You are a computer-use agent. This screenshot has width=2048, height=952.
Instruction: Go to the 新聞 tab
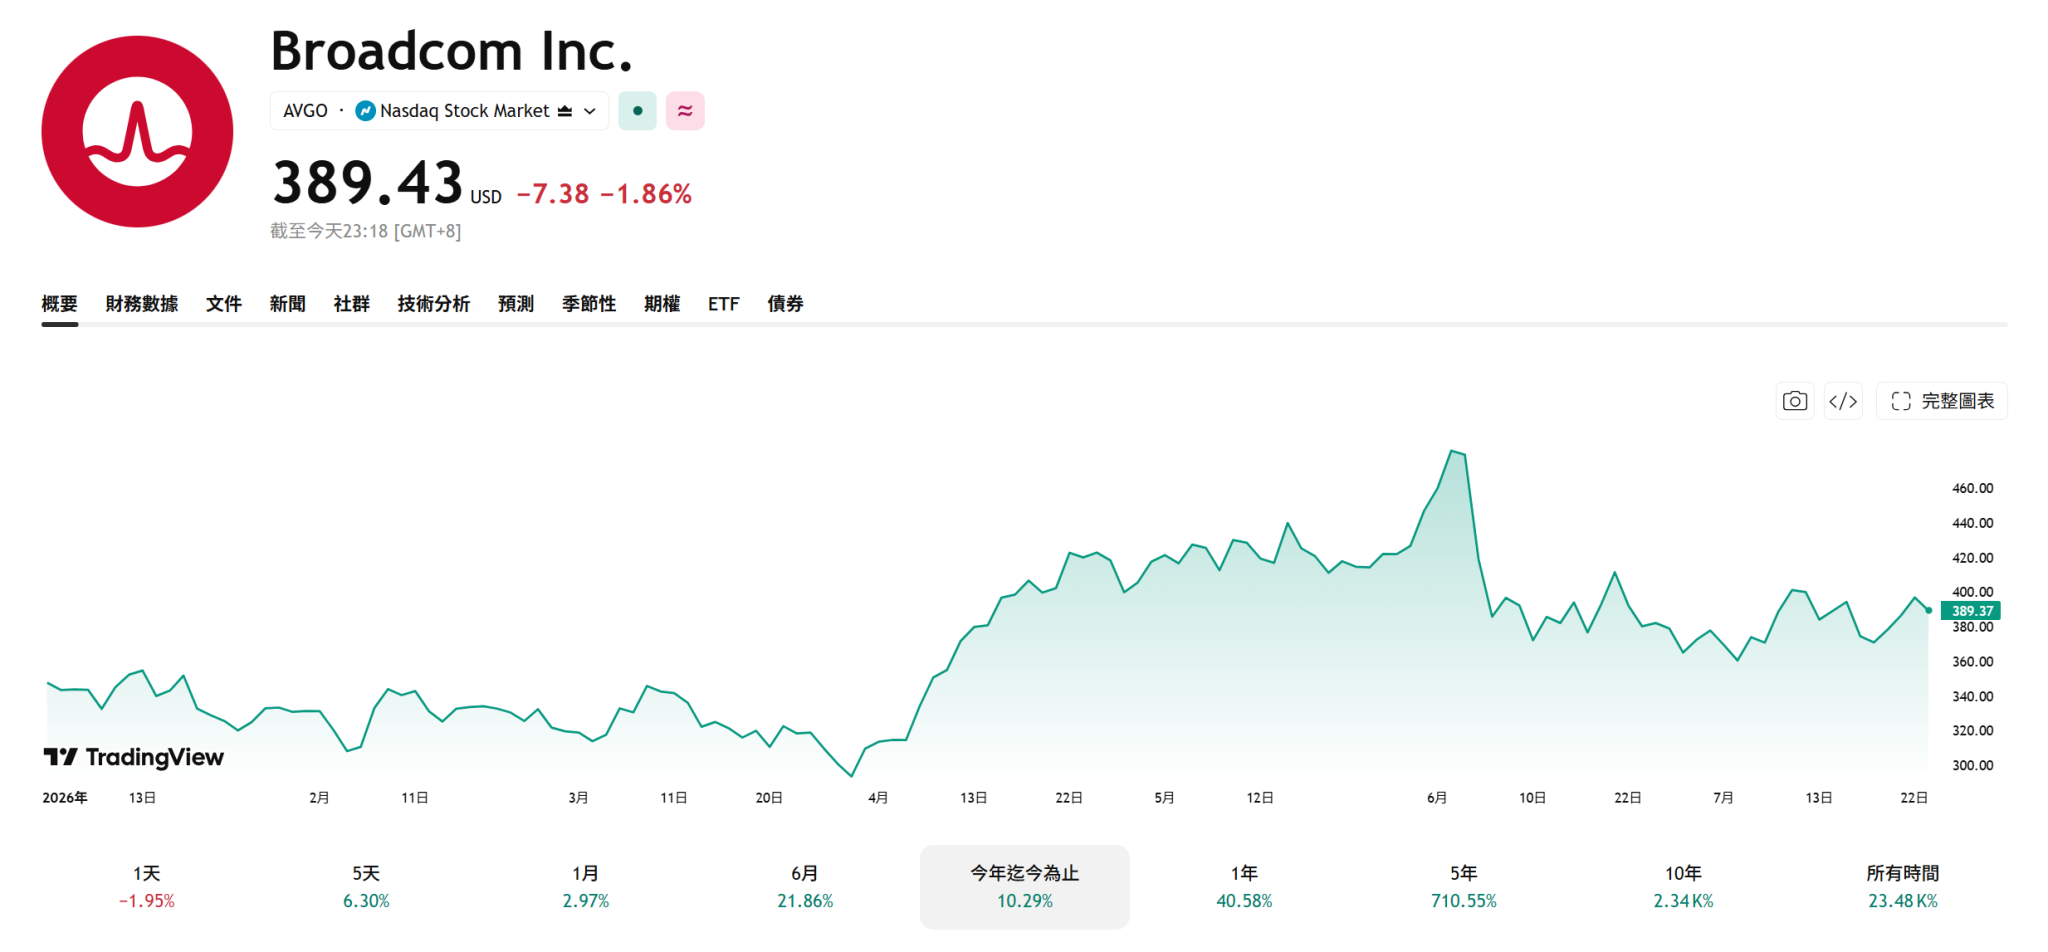tap(288, 303)
